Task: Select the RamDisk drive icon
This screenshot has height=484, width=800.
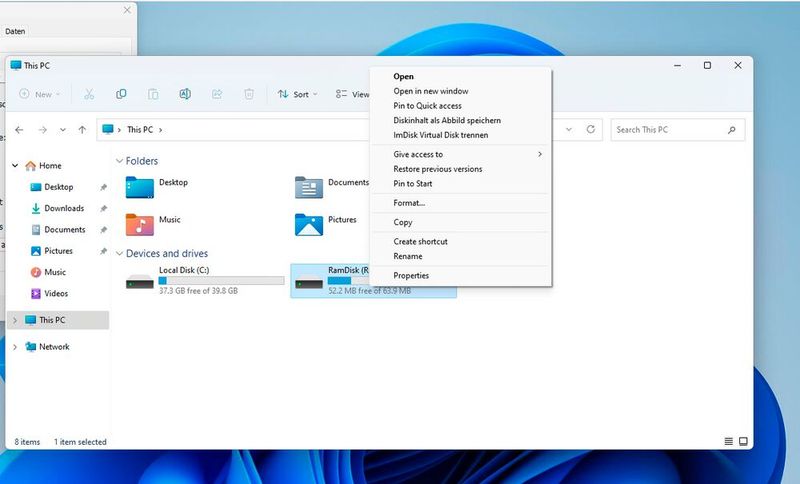Action: [309, 282]
